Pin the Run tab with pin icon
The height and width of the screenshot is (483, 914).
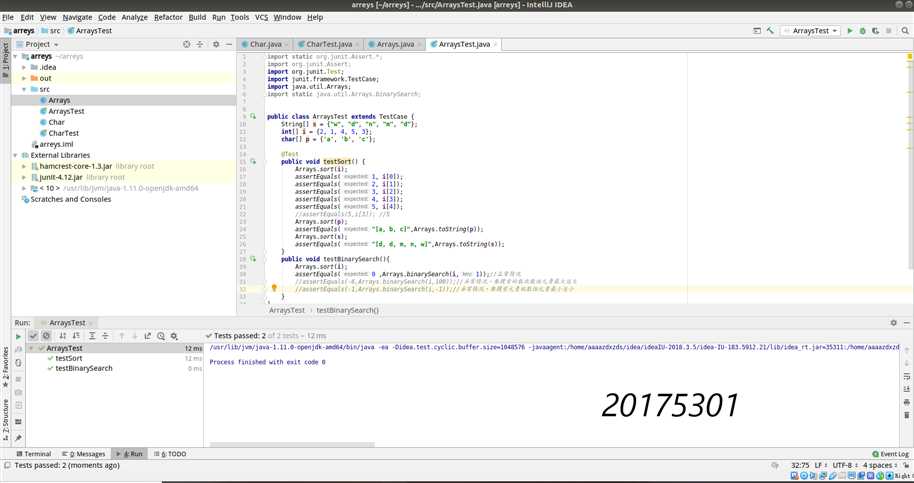pyautogui.click(x=19, y=438)
